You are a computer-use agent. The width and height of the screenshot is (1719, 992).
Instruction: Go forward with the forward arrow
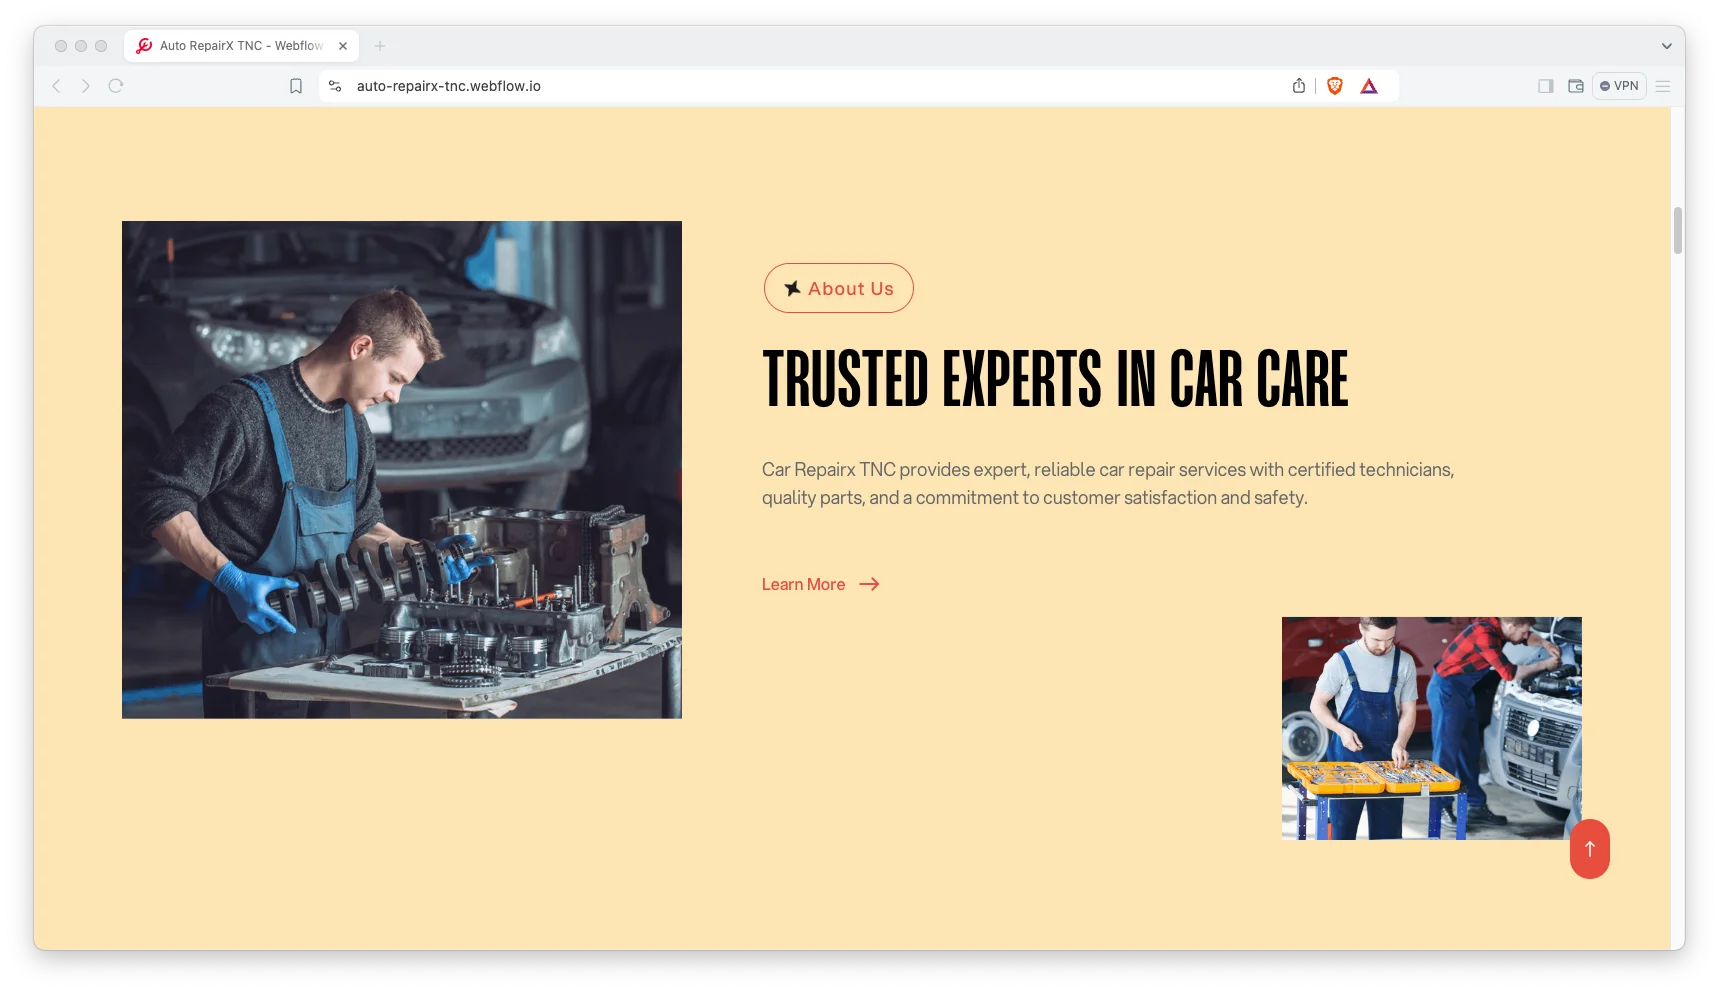coord(86,86)
